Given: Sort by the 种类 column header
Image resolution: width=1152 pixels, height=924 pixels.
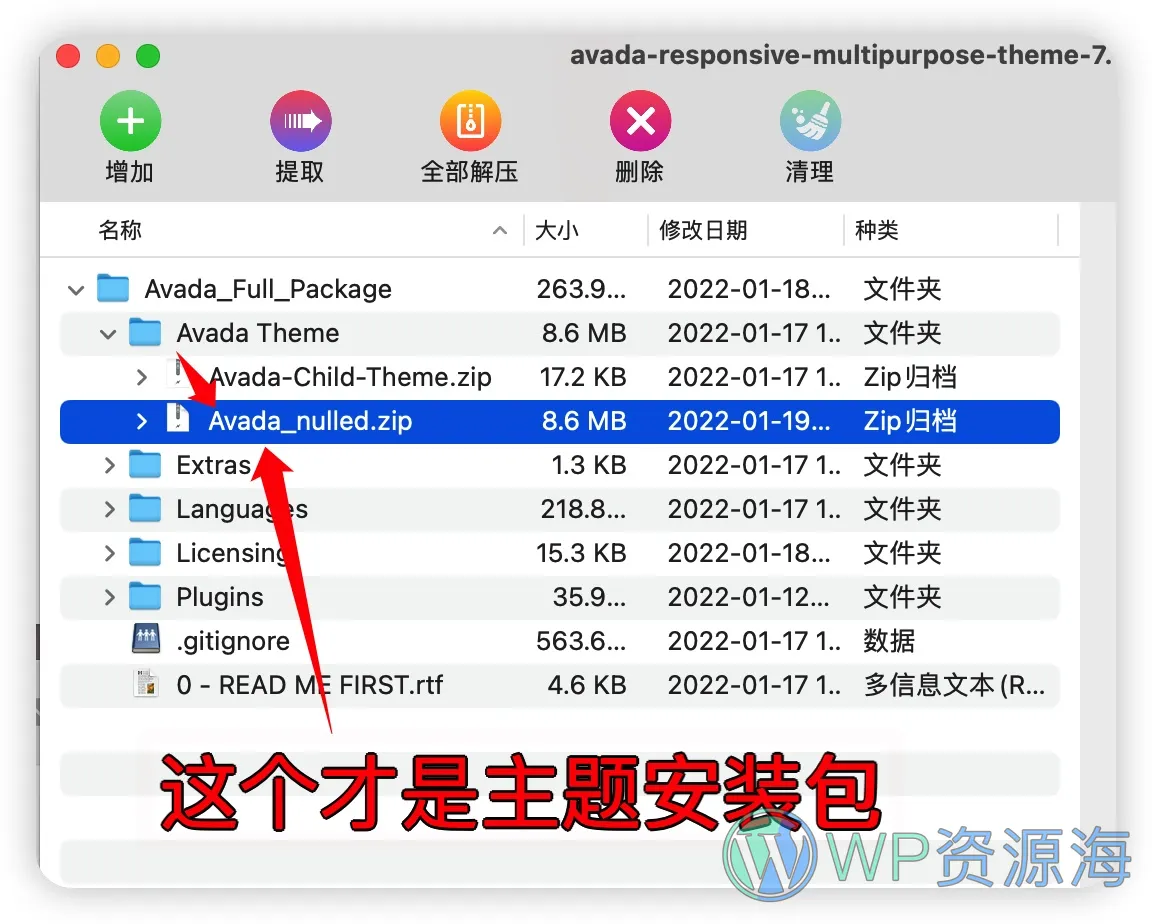Looking at the screenshot, I should [876, 230].
